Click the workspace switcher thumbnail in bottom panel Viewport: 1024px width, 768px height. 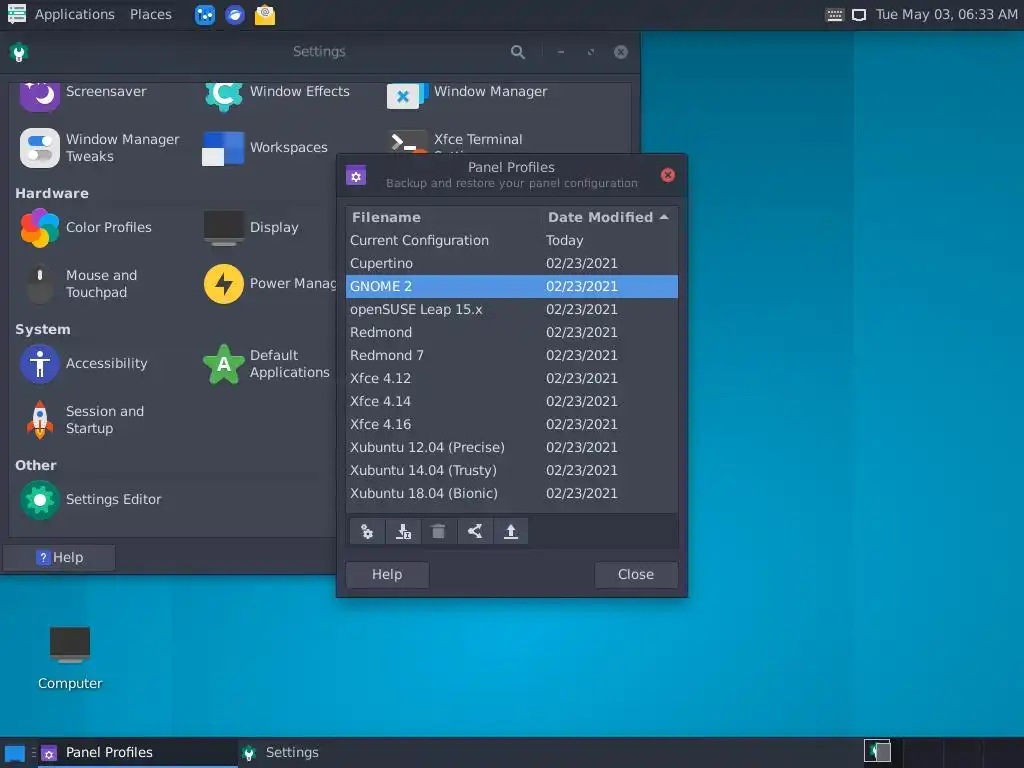pyautogui.click(x=877, y=752)
